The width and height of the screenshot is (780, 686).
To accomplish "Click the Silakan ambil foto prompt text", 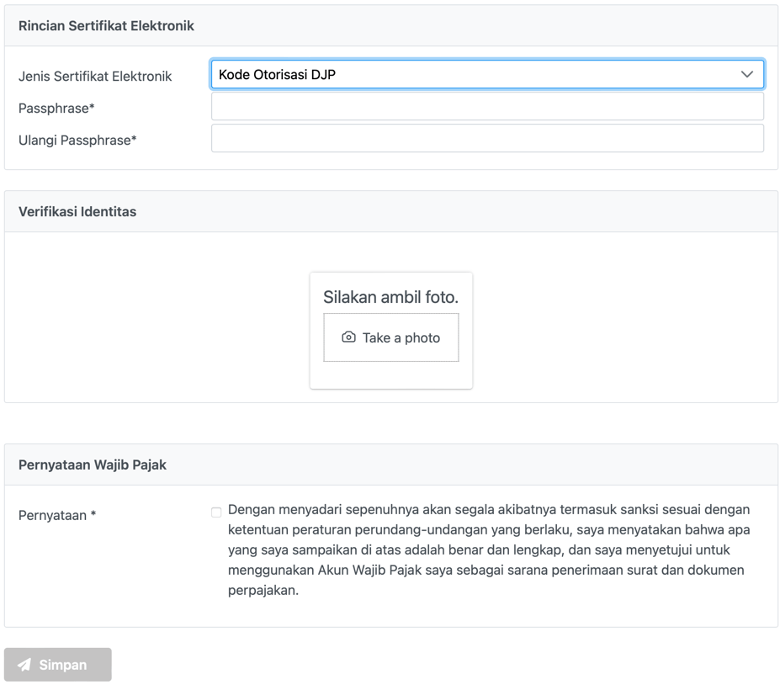I will point(390,297).
